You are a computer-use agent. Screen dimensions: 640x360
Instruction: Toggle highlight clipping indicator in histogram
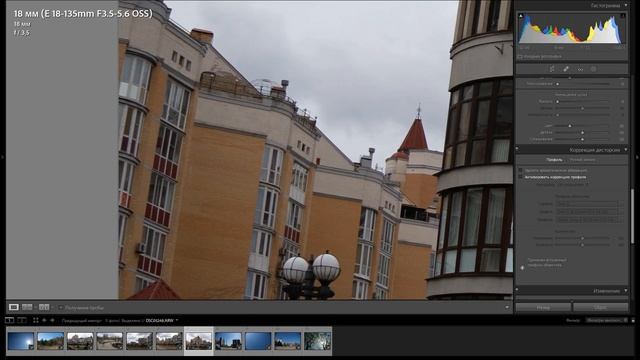point(622,16)
